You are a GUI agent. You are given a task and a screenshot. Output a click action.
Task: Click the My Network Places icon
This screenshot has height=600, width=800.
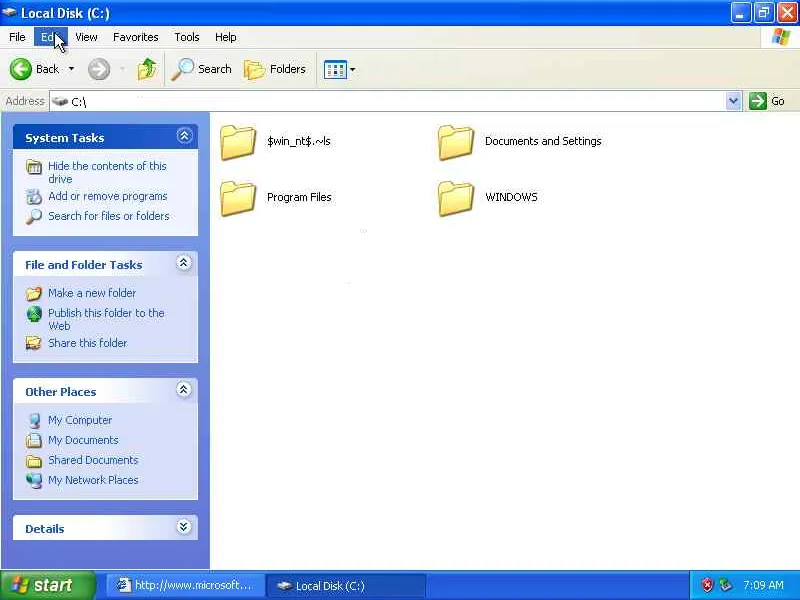(x=34, y=481)
